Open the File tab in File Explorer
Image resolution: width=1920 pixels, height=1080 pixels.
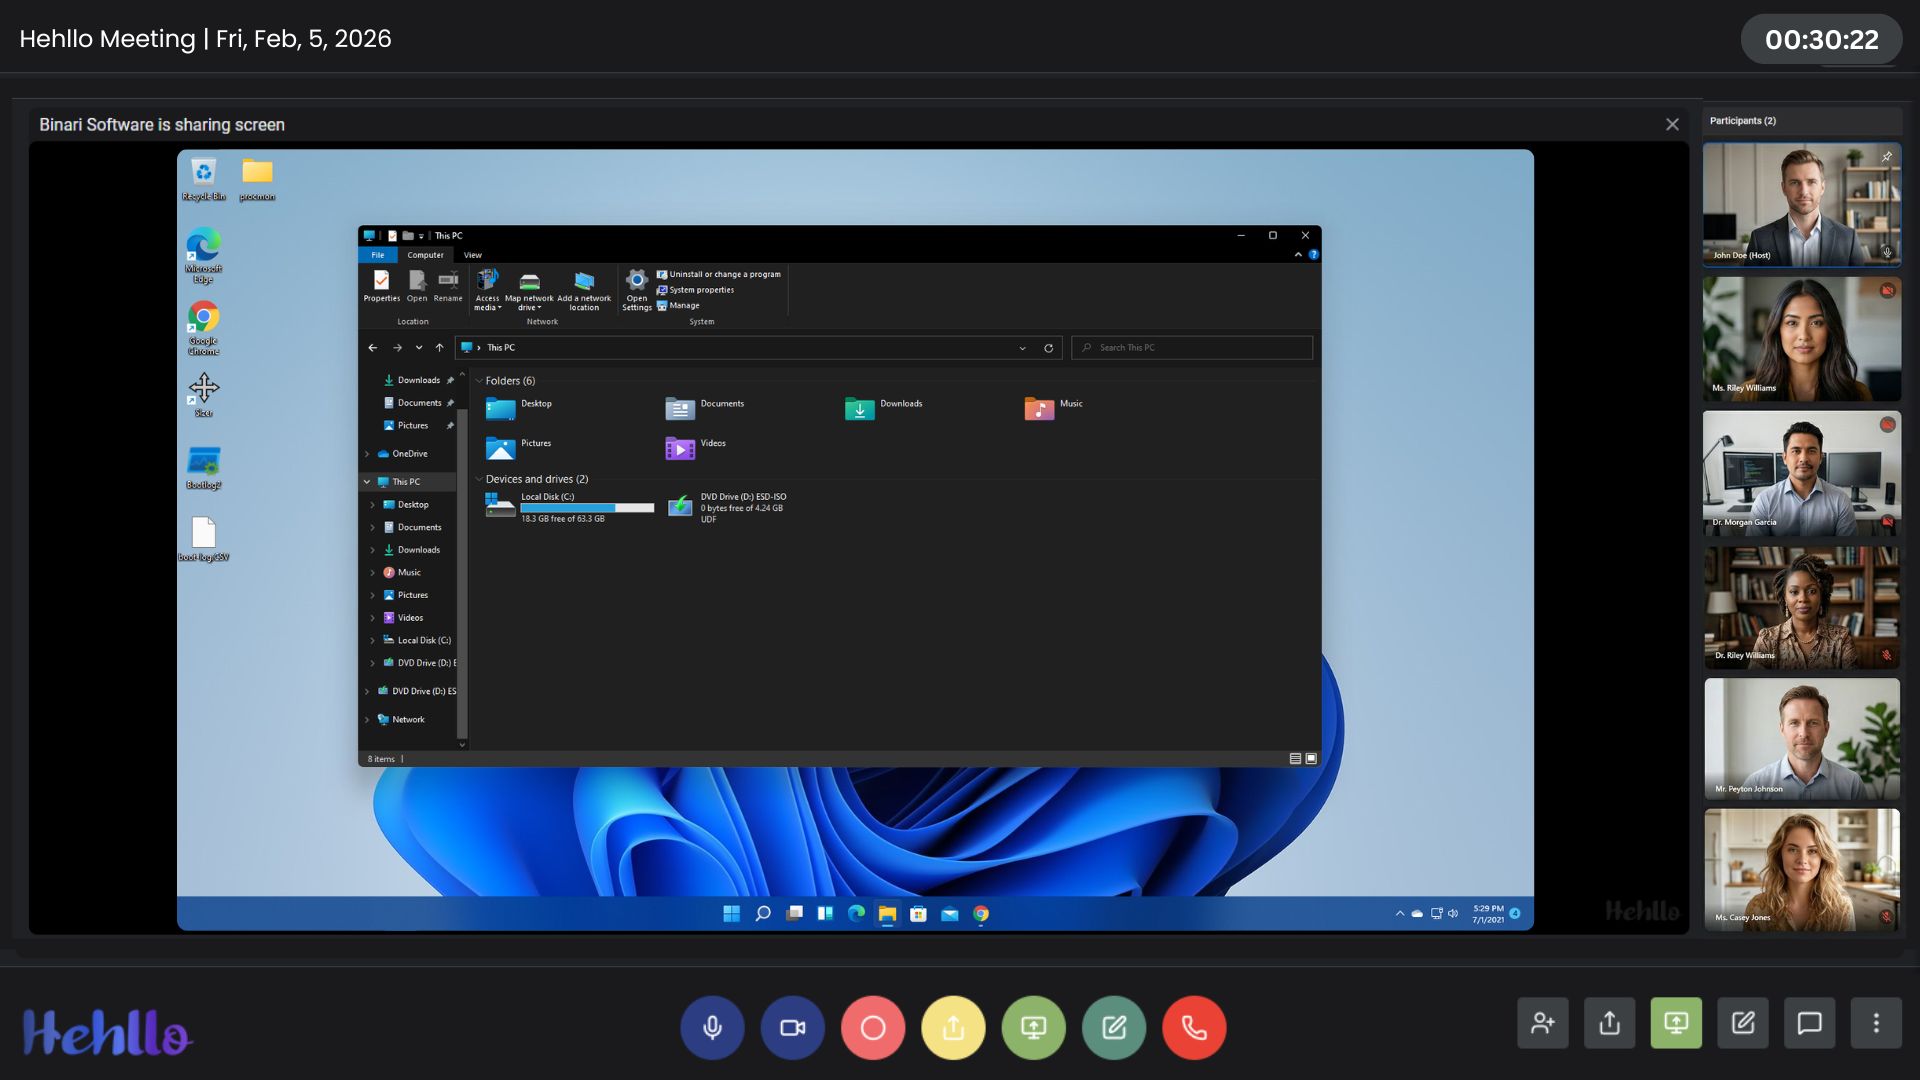click(378, 255)
